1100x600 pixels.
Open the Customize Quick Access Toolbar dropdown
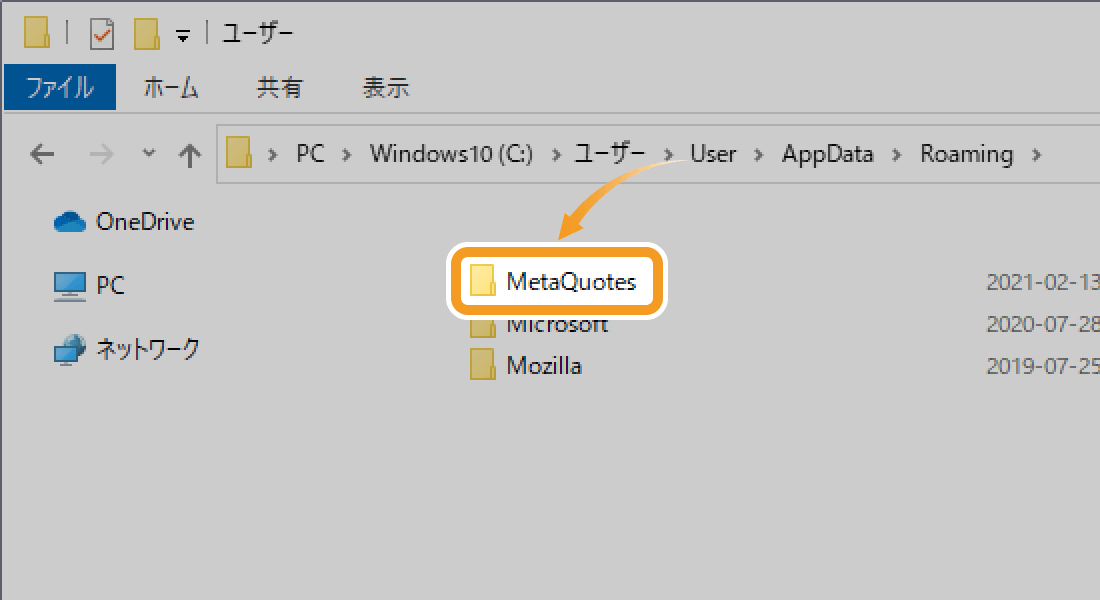point(182,36)
